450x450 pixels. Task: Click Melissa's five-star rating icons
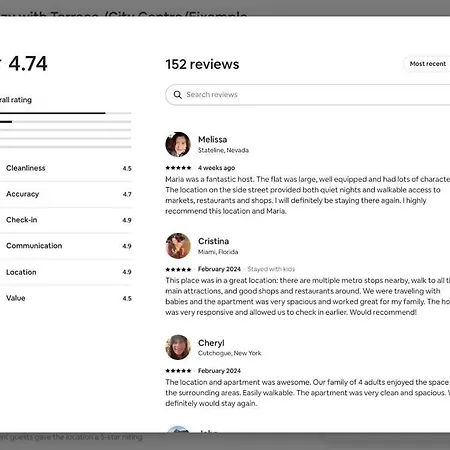(178, 168)
